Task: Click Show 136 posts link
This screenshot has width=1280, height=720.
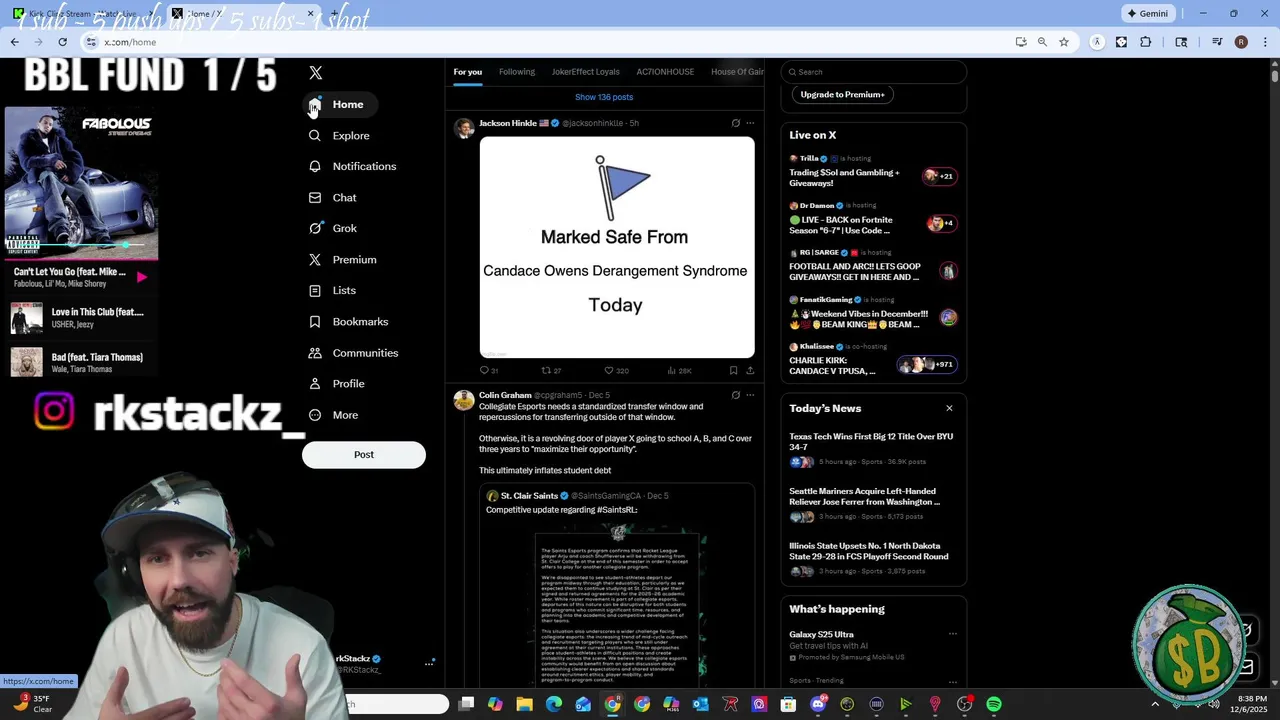Action: coord(604,97)
